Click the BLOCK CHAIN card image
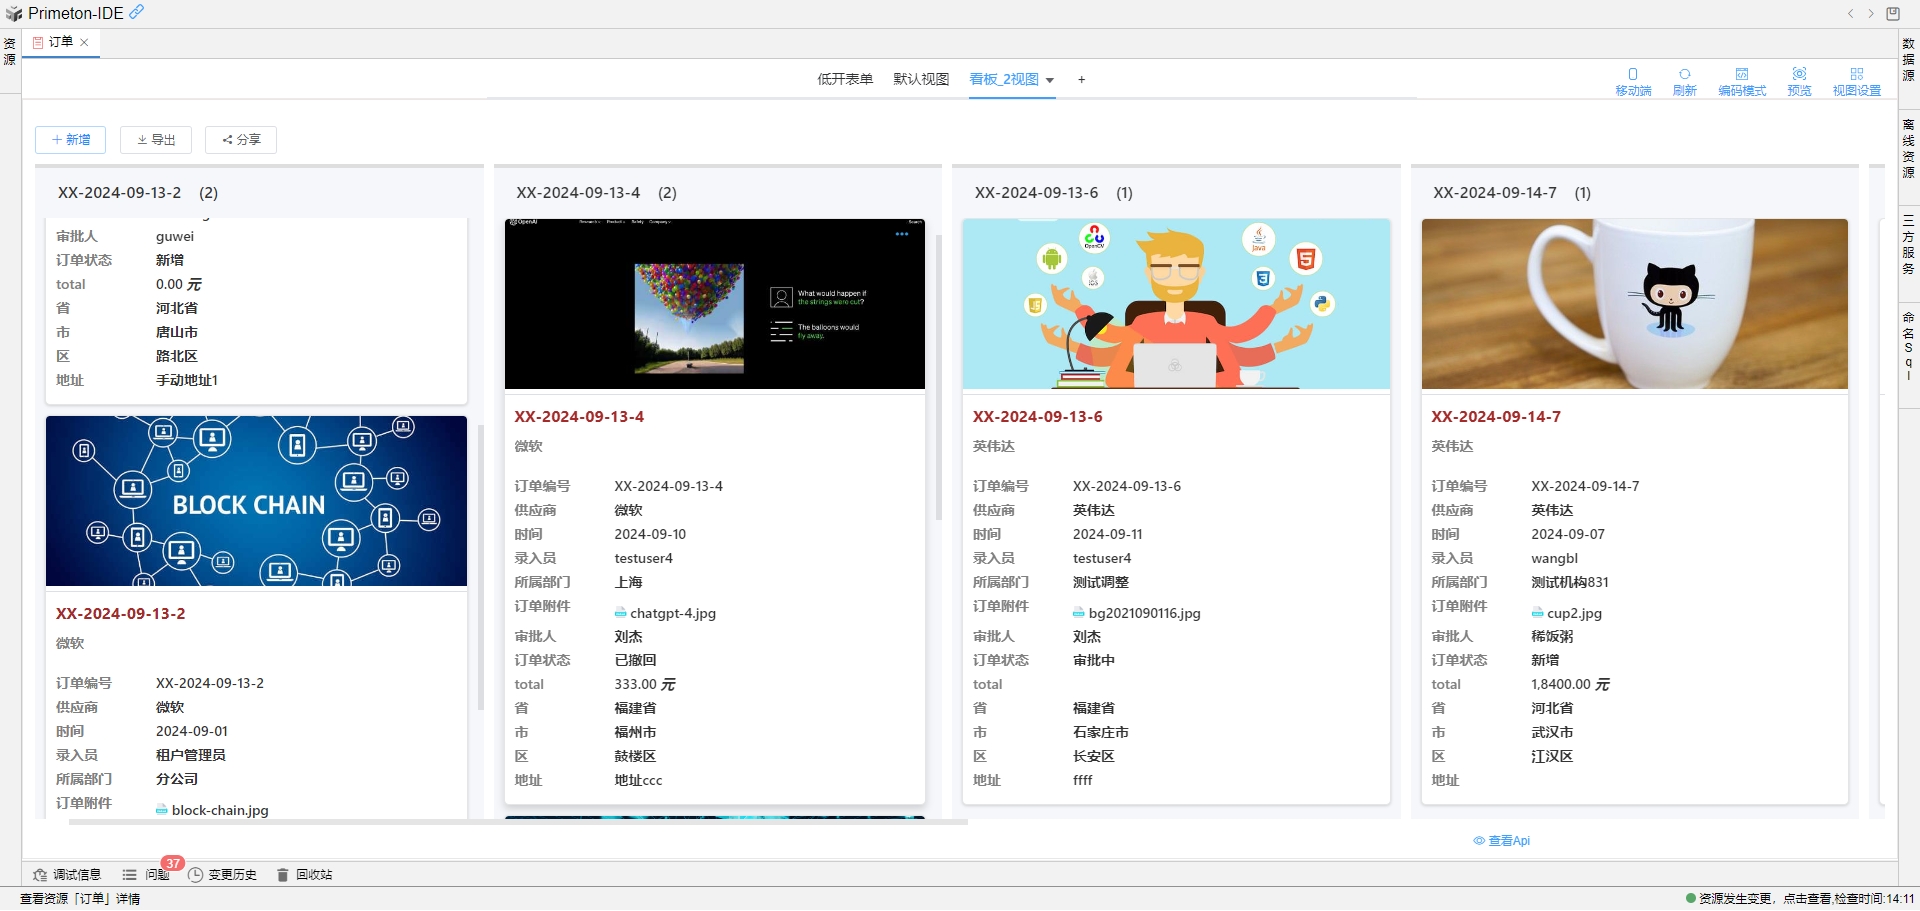1920x911 pixels. click(256, 501)
